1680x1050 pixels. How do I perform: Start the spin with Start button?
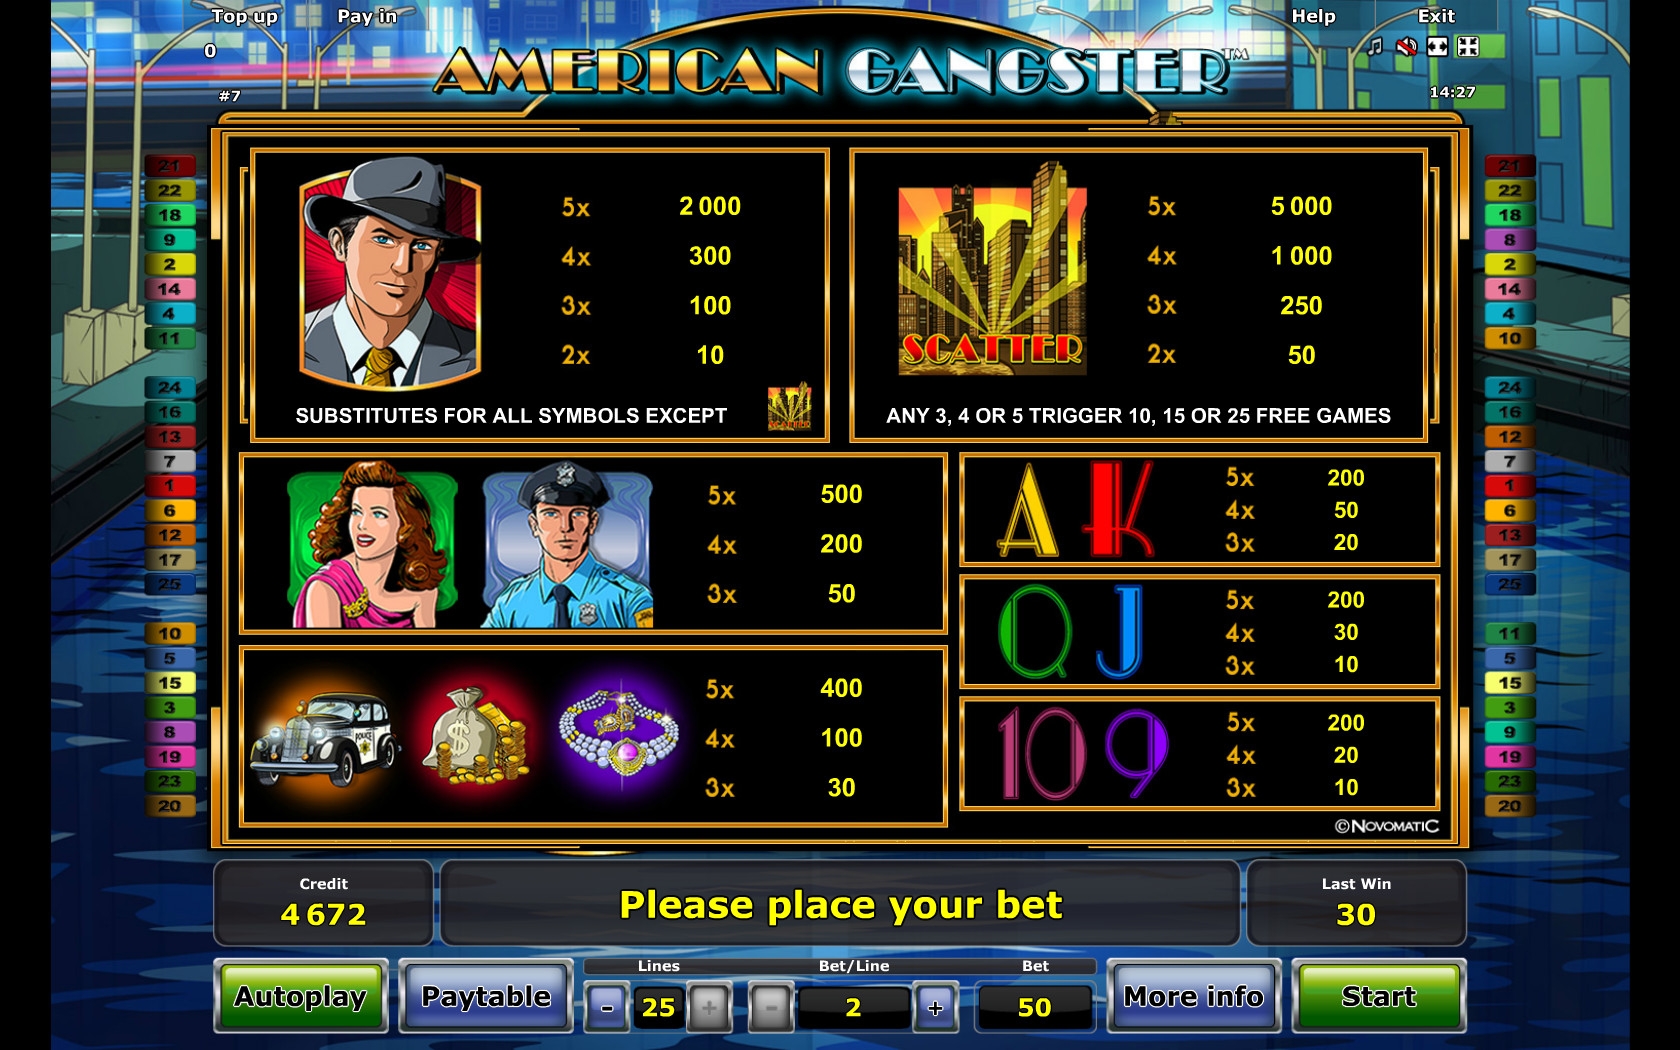click(x=1378, y=996)
